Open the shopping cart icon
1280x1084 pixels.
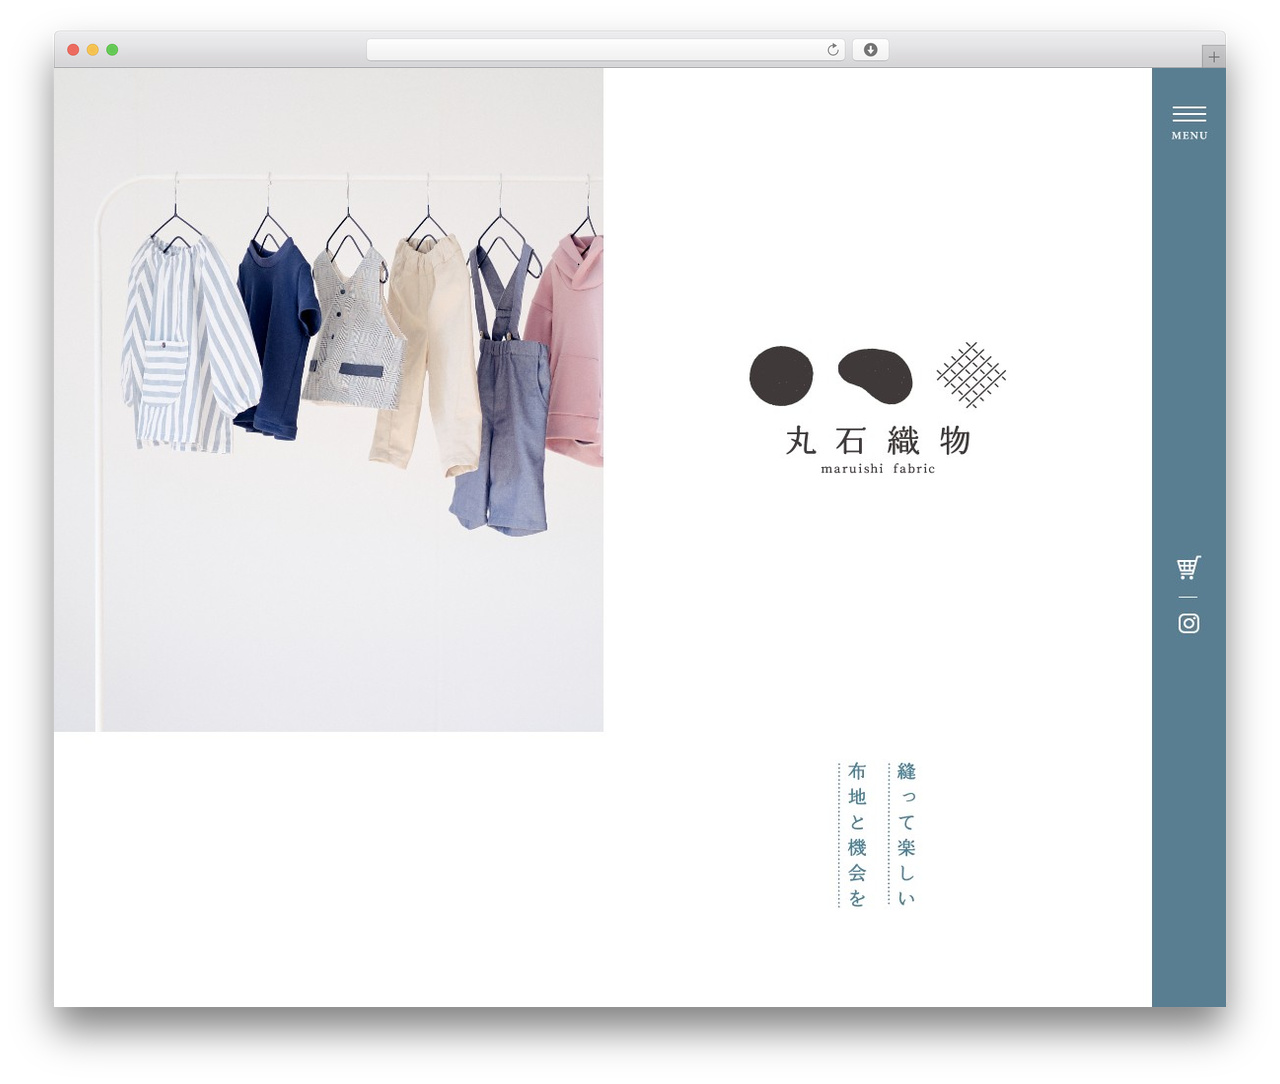(1188, 568)
